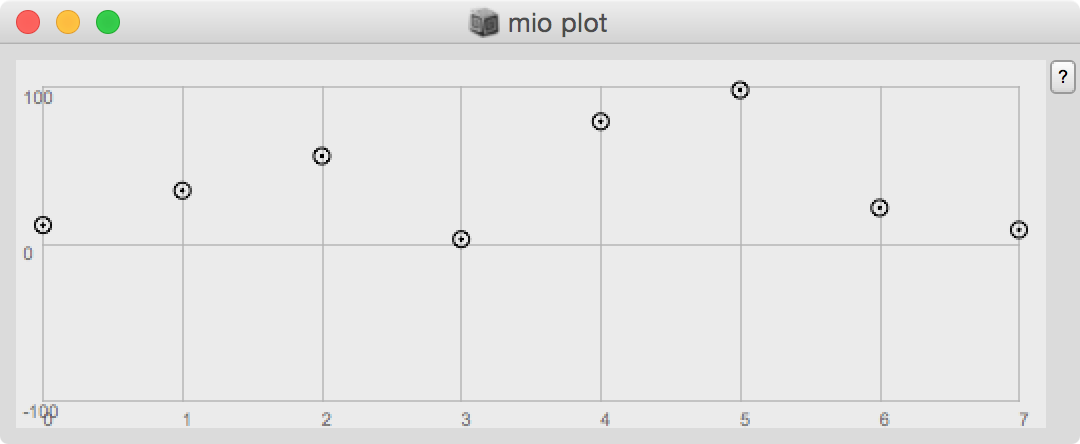Viewport: 1080px width, 444px height.
Task: Click the yellow minimize window button
Action: tap(68, 22)
